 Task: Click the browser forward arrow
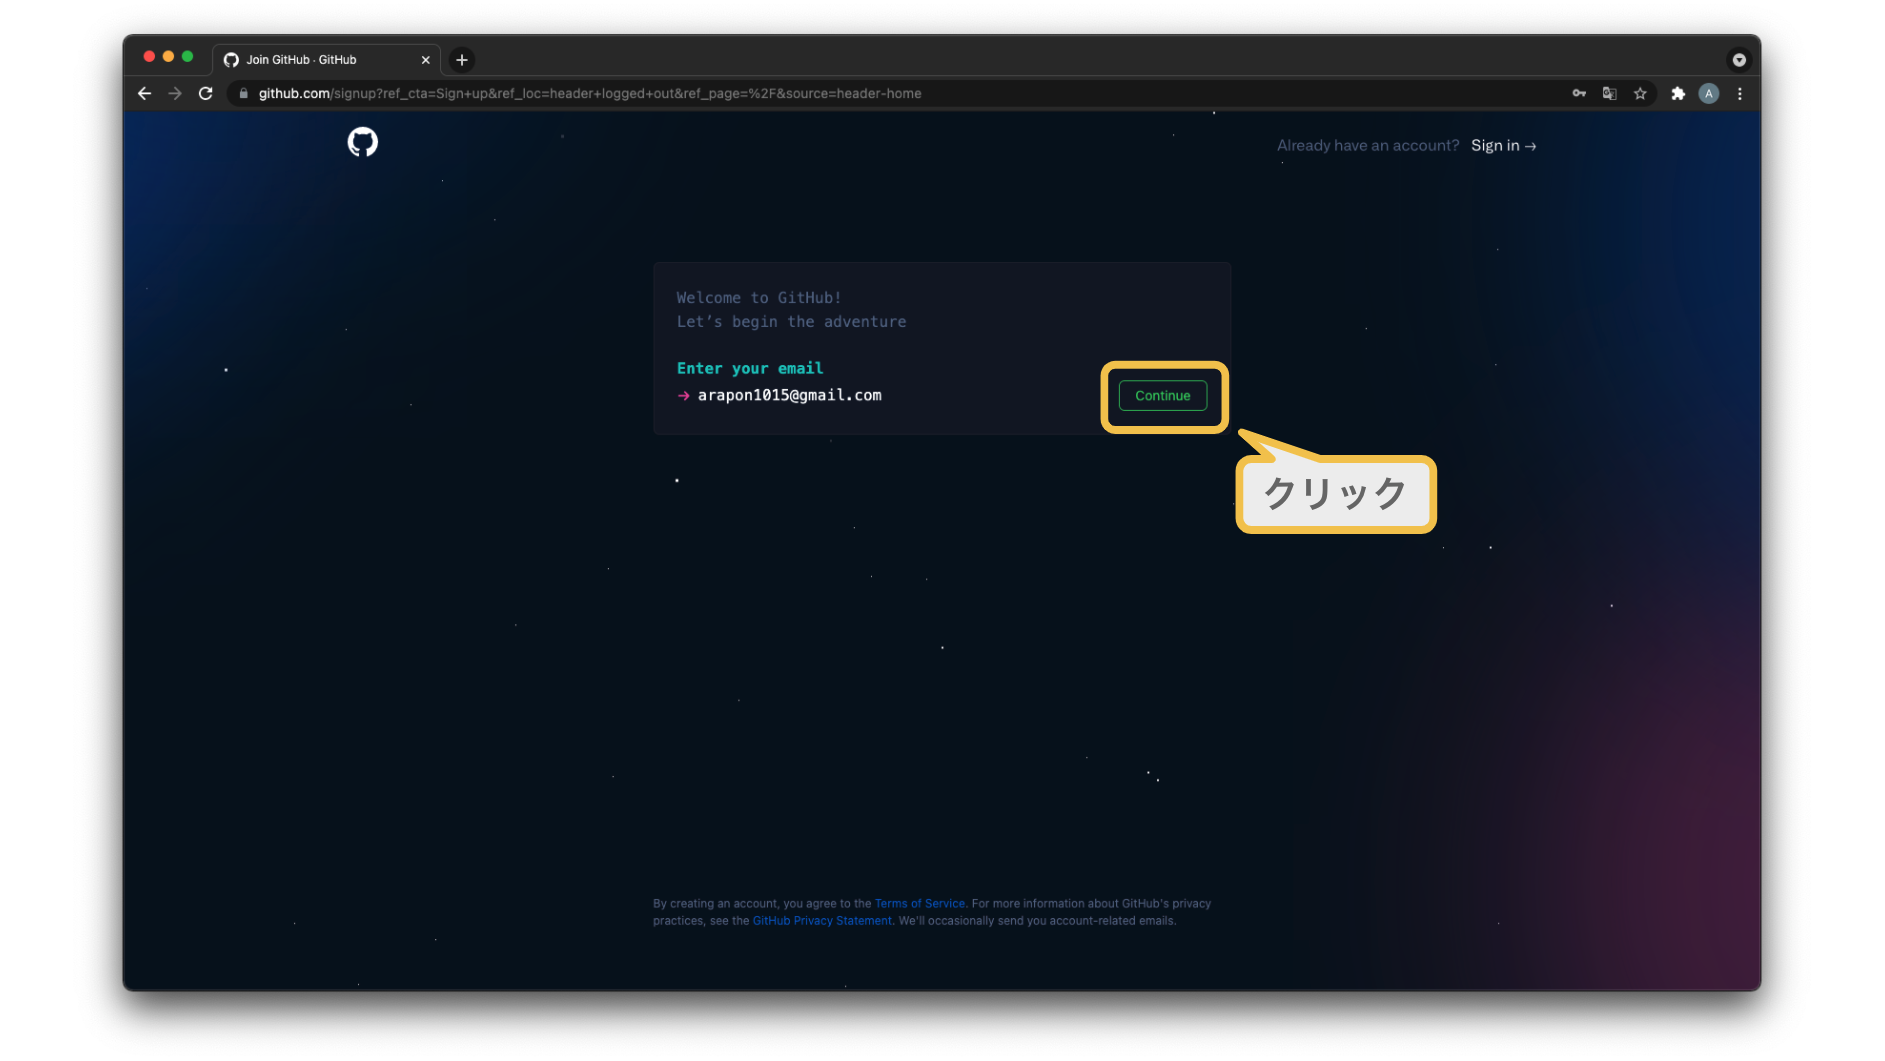click(175, 93)
